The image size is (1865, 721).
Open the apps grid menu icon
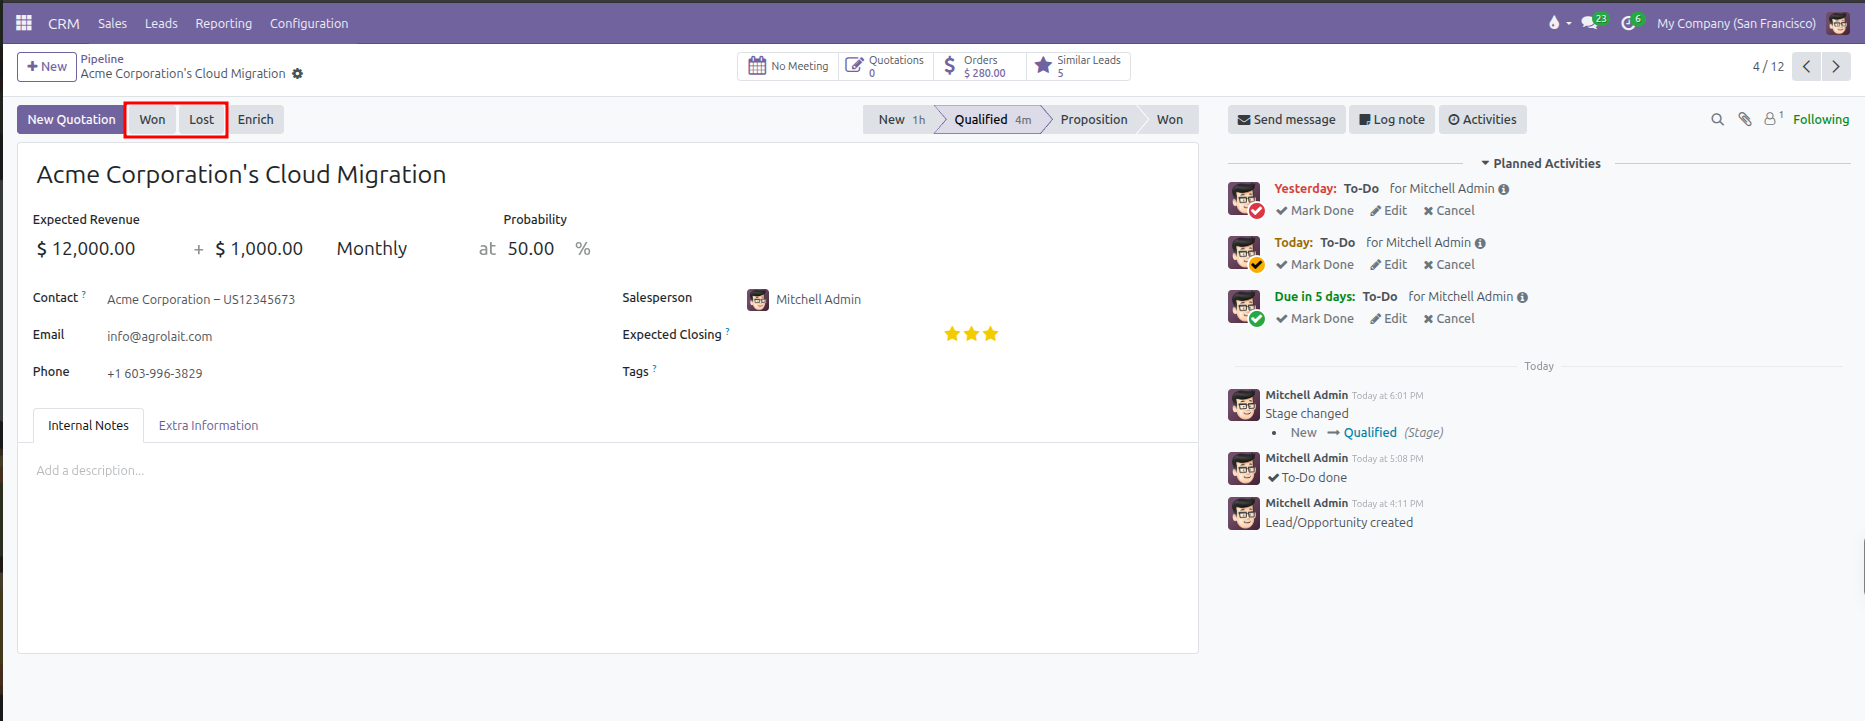tap(24, 22)
